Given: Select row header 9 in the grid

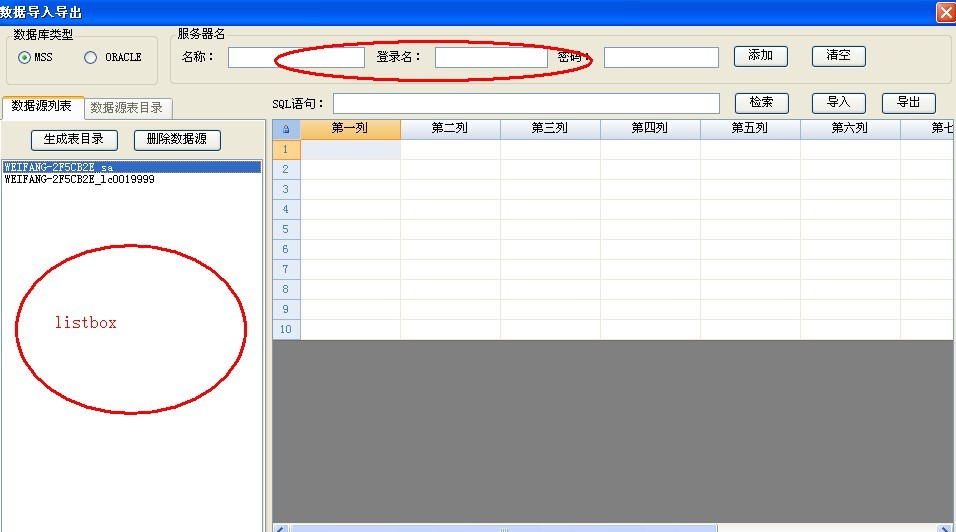Looking at the screenshot, I should [286, 310].
